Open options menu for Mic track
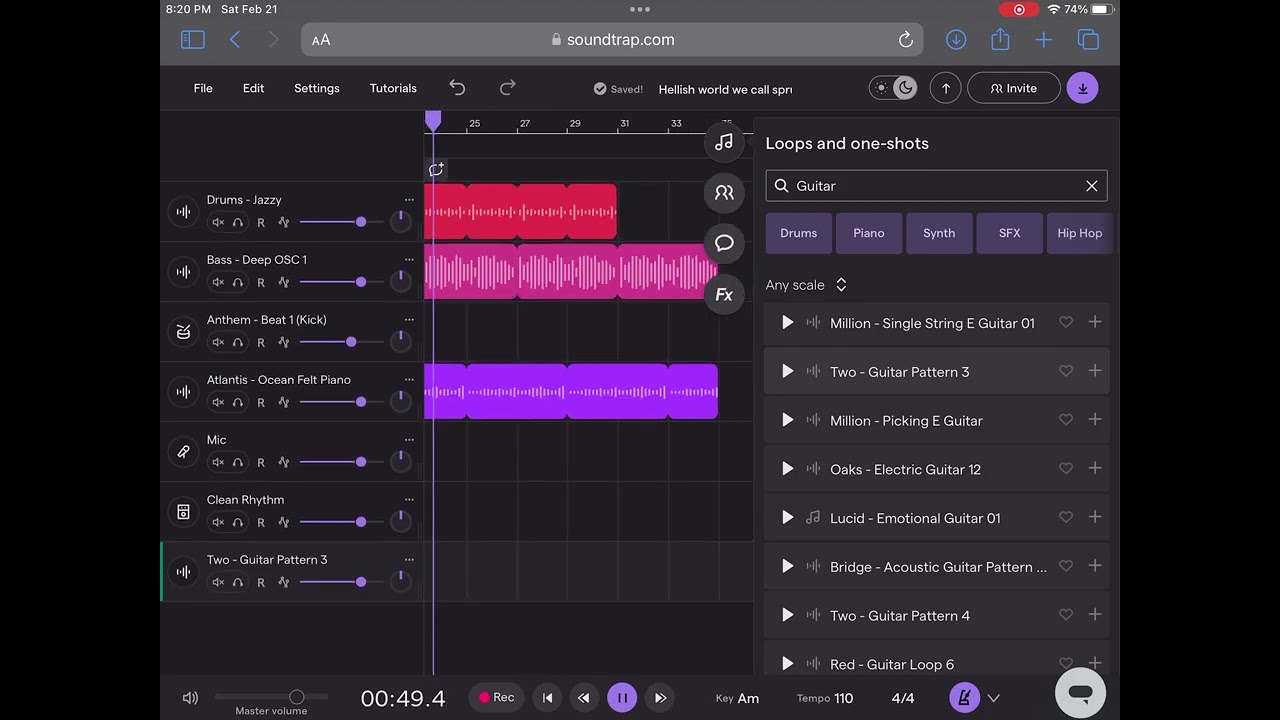The width and height of the screenshot is (1280, 720). click(409, 440)
